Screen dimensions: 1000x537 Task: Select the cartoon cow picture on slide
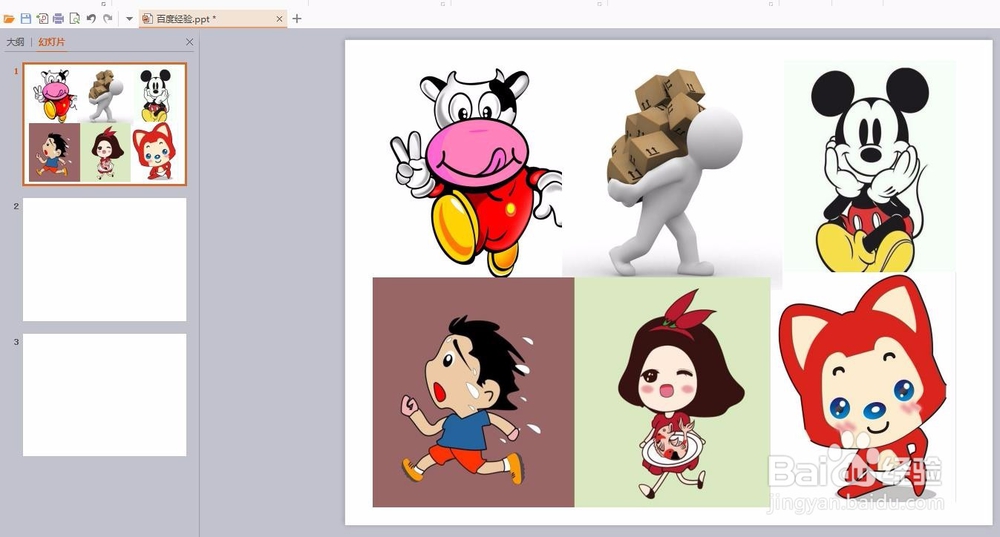[476, 172]
